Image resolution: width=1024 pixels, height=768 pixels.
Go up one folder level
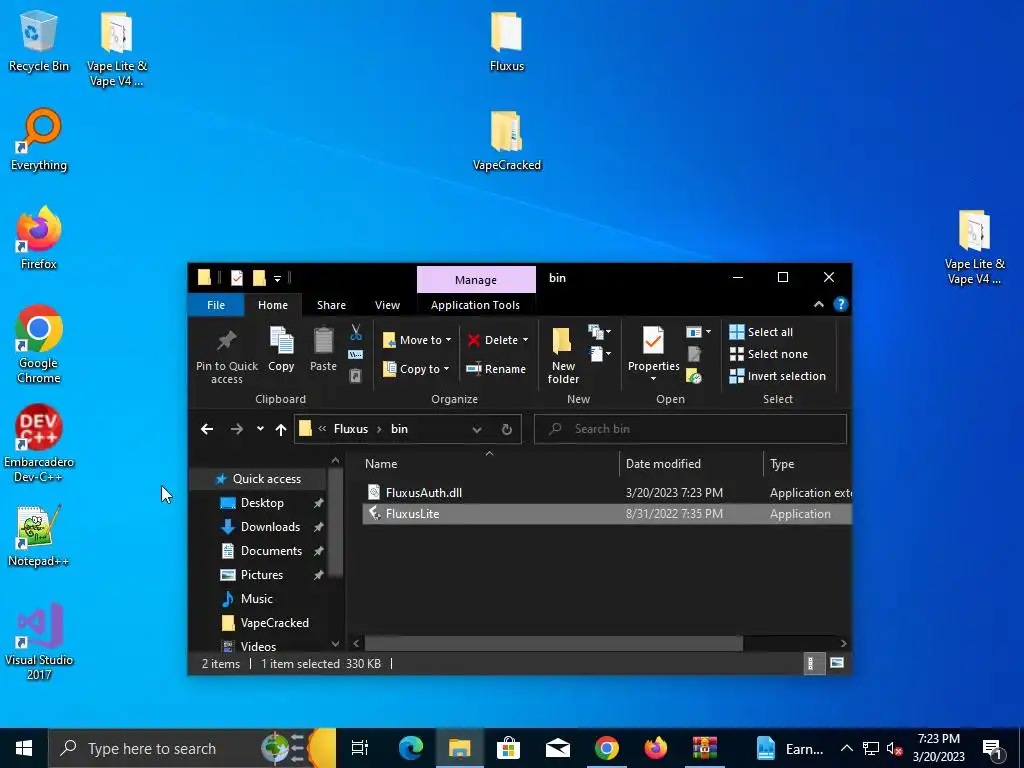(281, 429)
